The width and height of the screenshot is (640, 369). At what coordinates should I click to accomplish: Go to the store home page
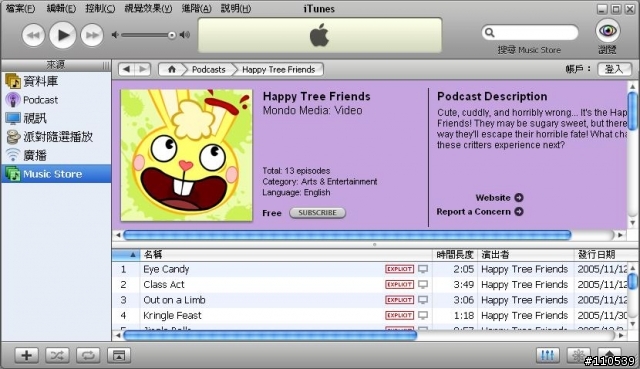(171, 69)
